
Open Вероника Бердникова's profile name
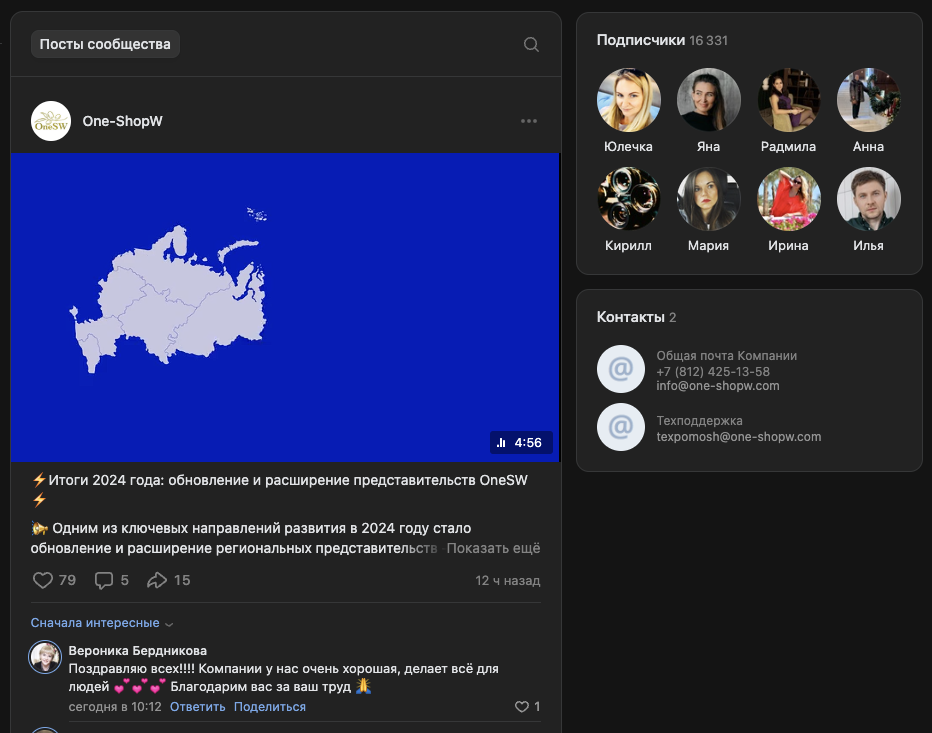[x=138, y=650]
